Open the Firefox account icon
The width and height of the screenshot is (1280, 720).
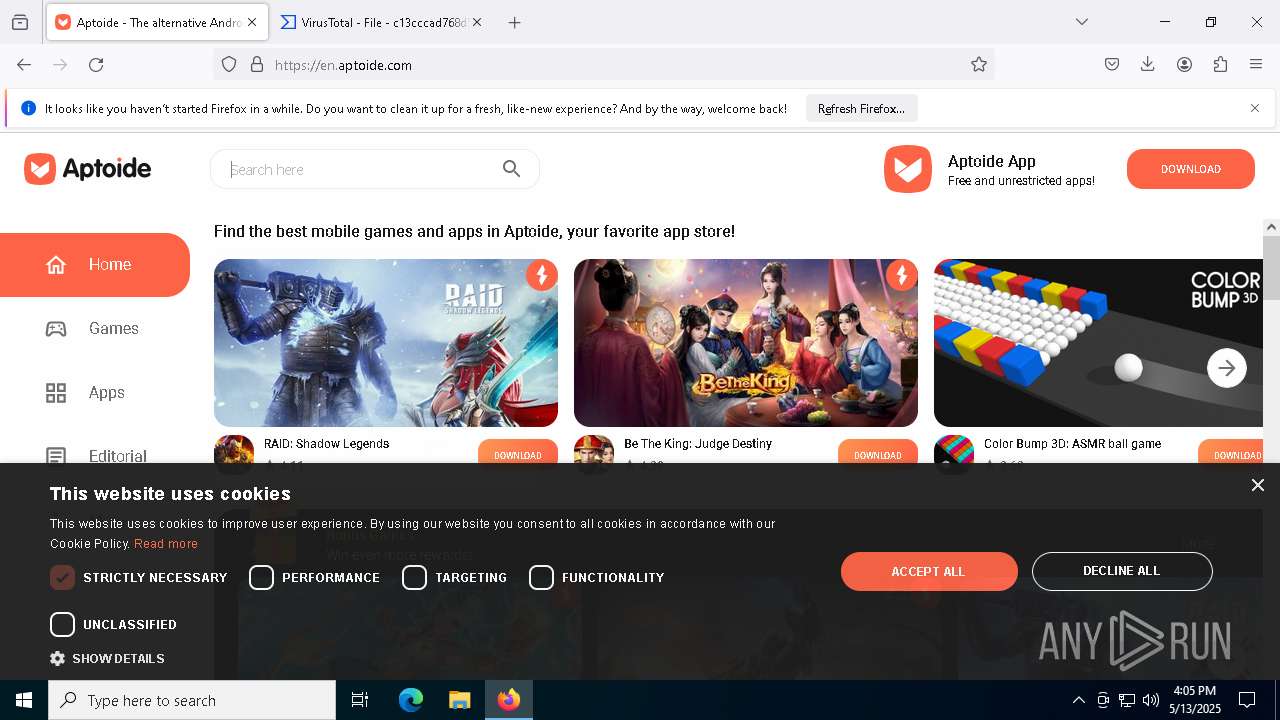coord(1184,64)
